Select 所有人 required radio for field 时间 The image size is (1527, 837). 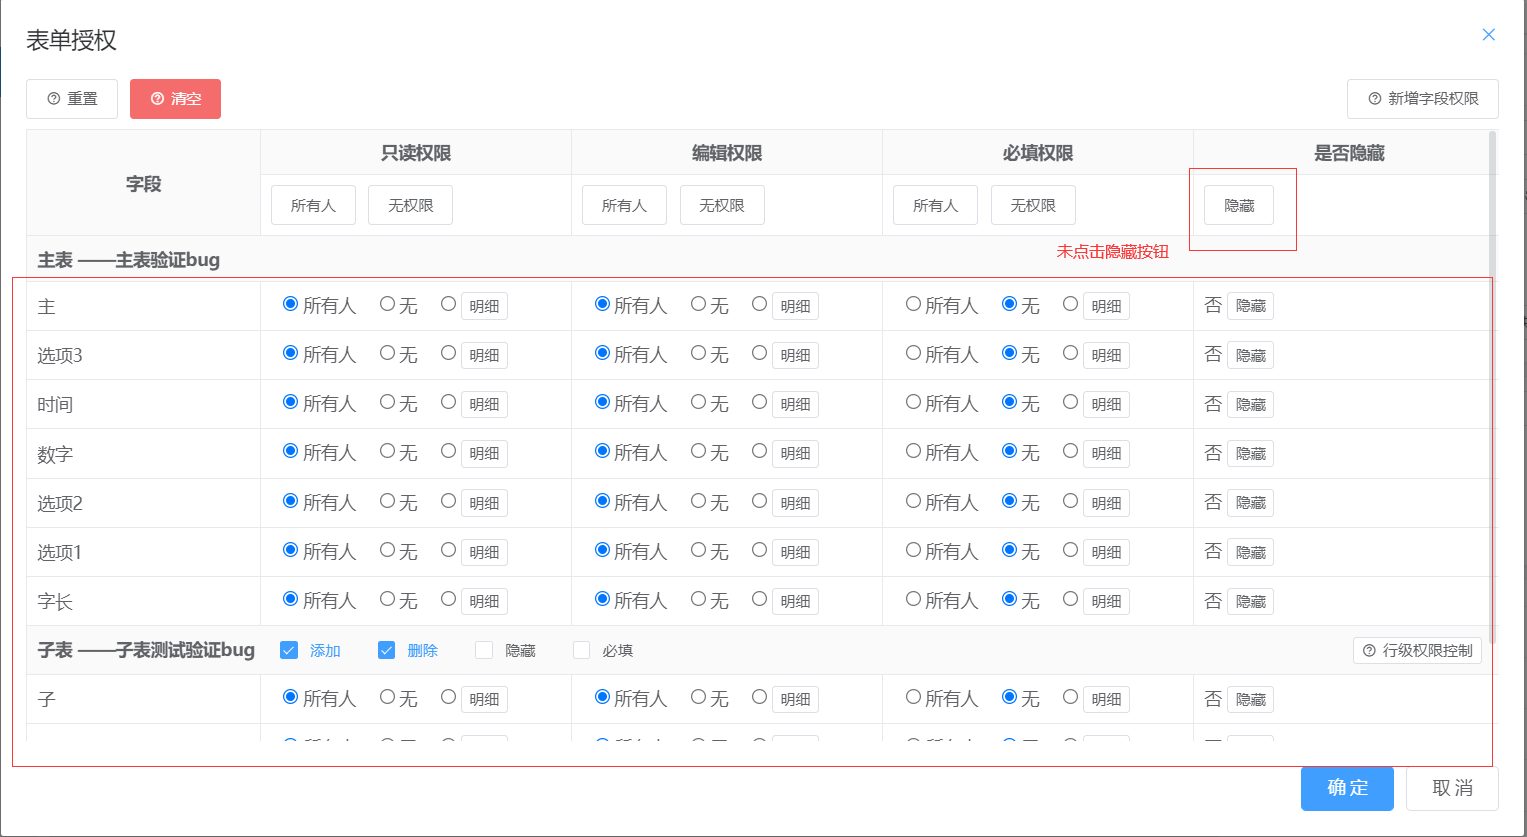tap(913, 402)
